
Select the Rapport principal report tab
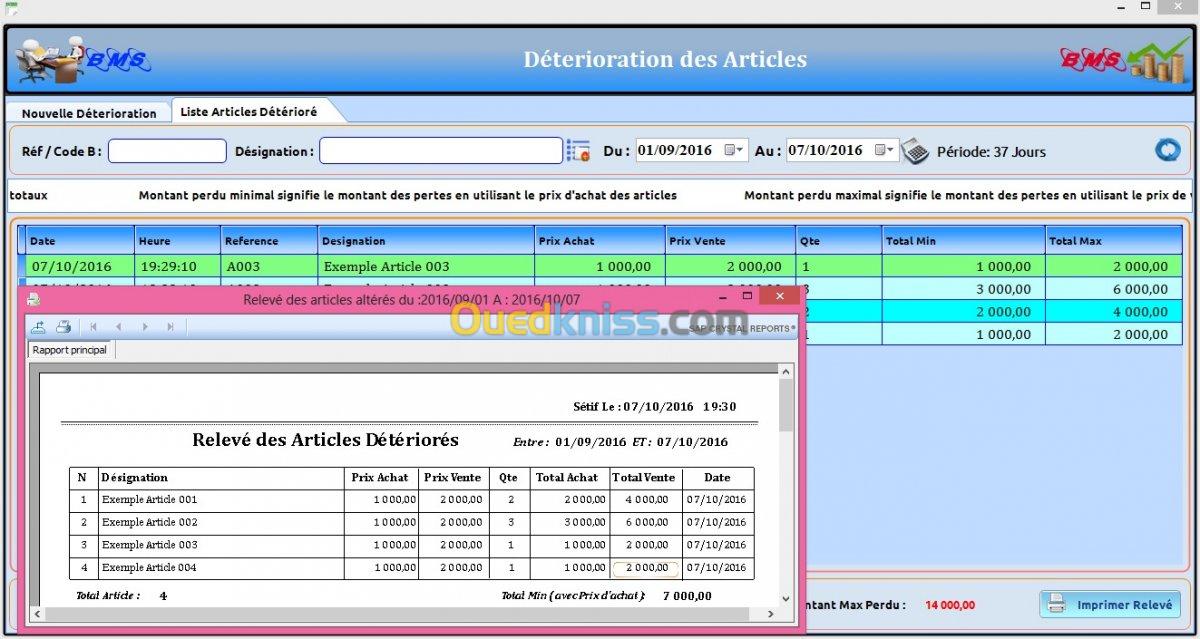pyautogui.click(x=70, y=350)
